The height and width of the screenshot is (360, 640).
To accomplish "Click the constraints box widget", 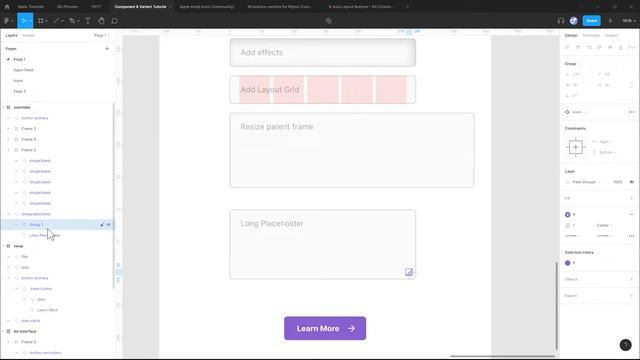I will point(576,147).
